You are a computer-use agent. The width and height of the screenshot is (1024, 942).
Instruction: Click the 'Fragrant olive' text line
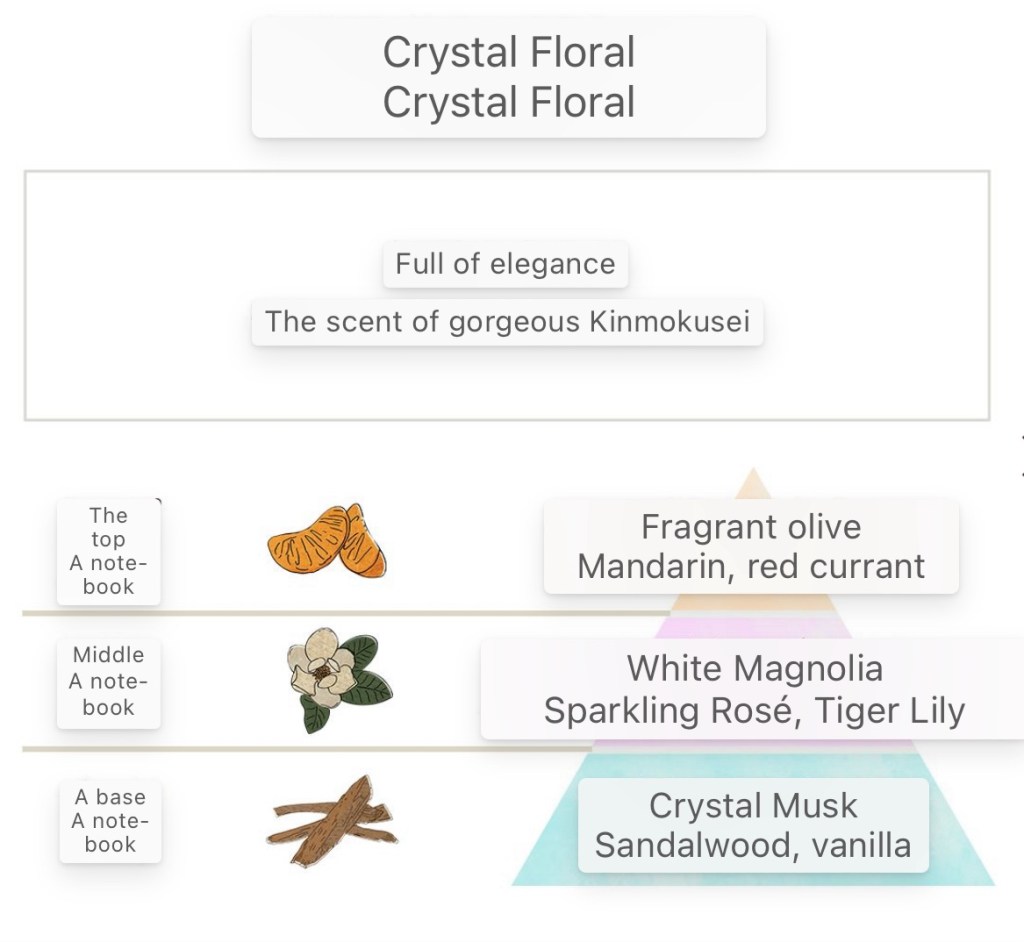click(x=750, y=526)
